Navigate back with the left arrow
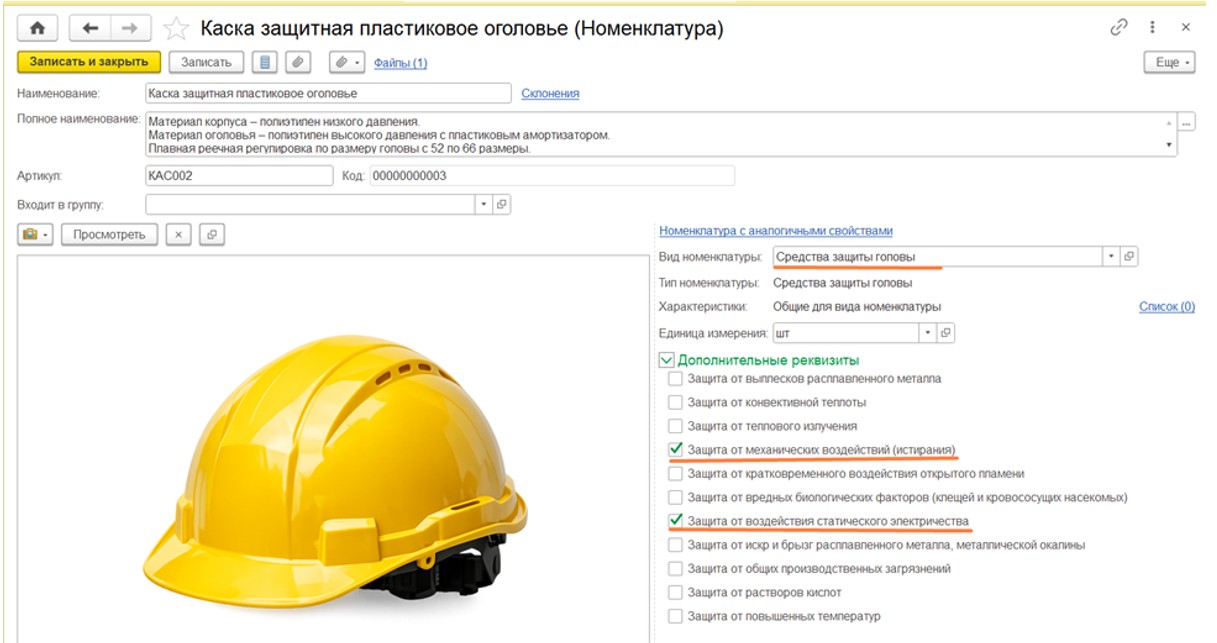This screenshot has height=643, width=1217. [90, 29]
